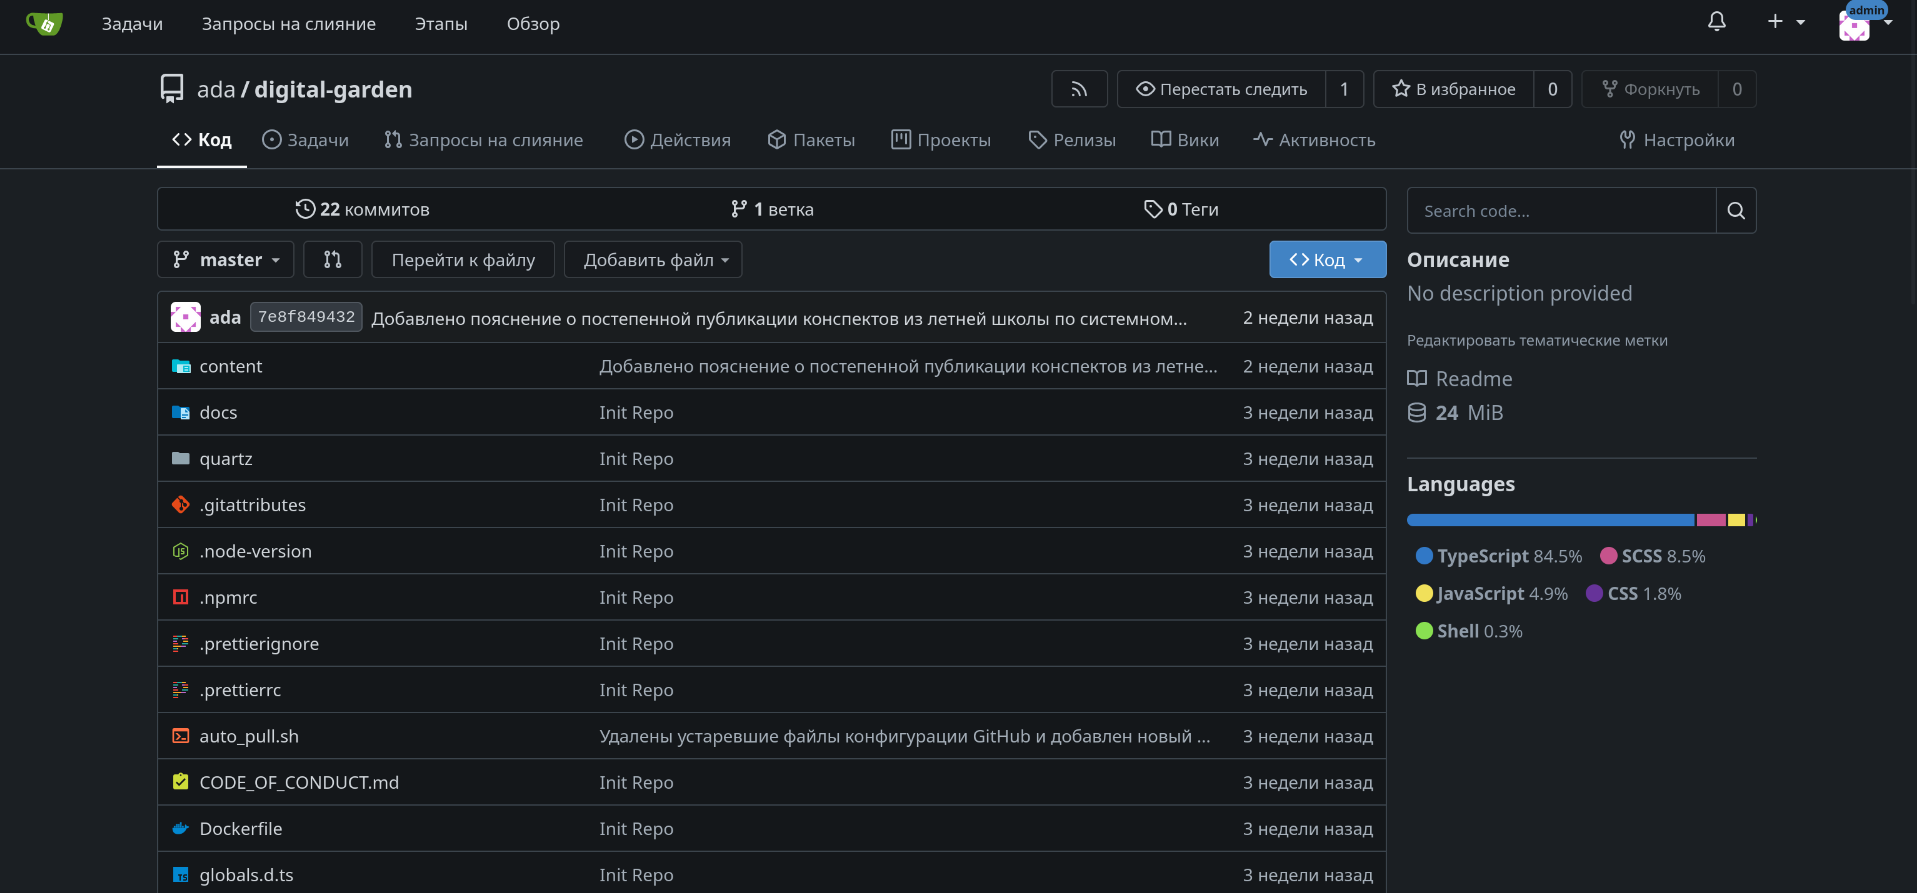This screenshot has height=893, width=1917.
Task: Click the blue TypeScript language bar segment
Action: (1550, 520)
